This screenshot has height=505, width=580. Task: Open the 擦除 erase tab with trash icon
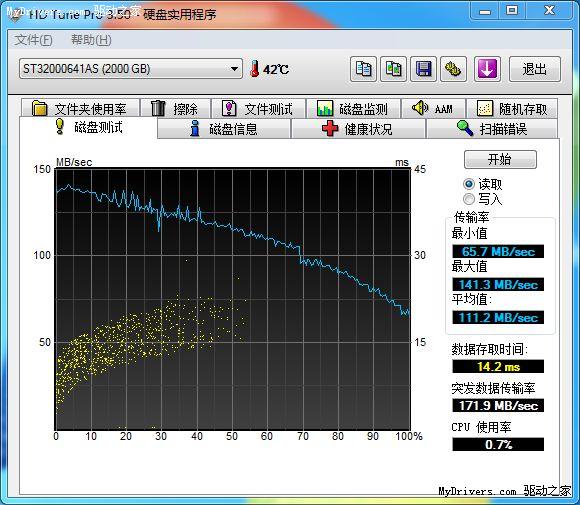(x=175, y=108)
